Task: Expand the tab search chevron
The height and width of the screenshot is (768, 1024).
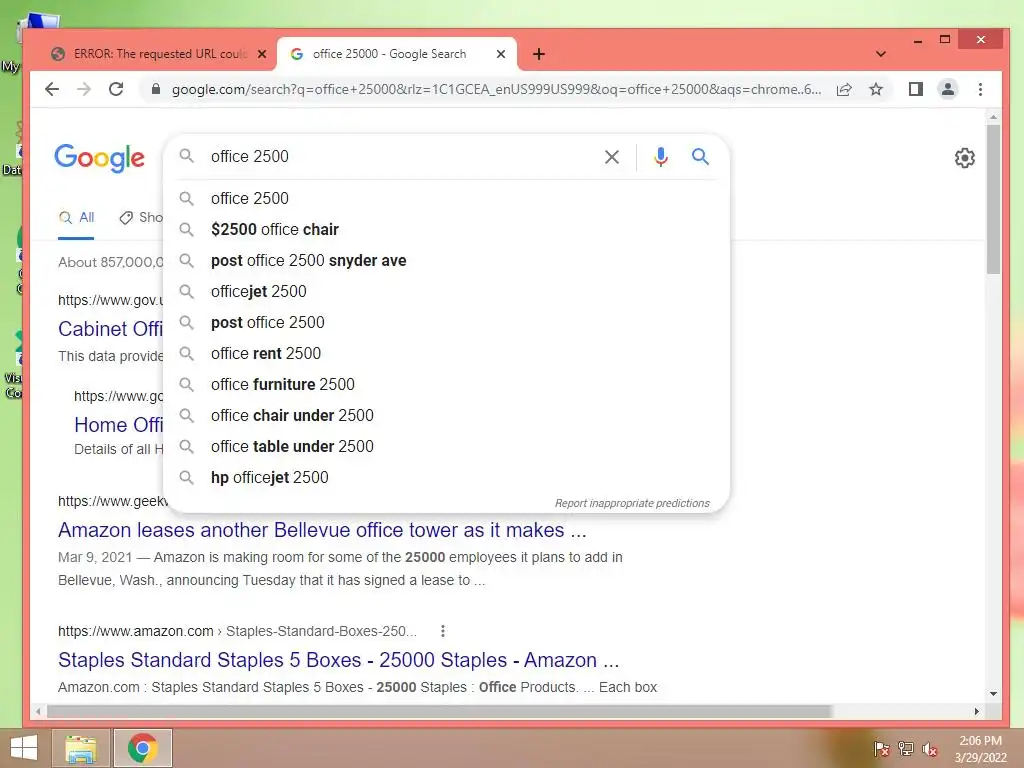Action: (880, 54)
